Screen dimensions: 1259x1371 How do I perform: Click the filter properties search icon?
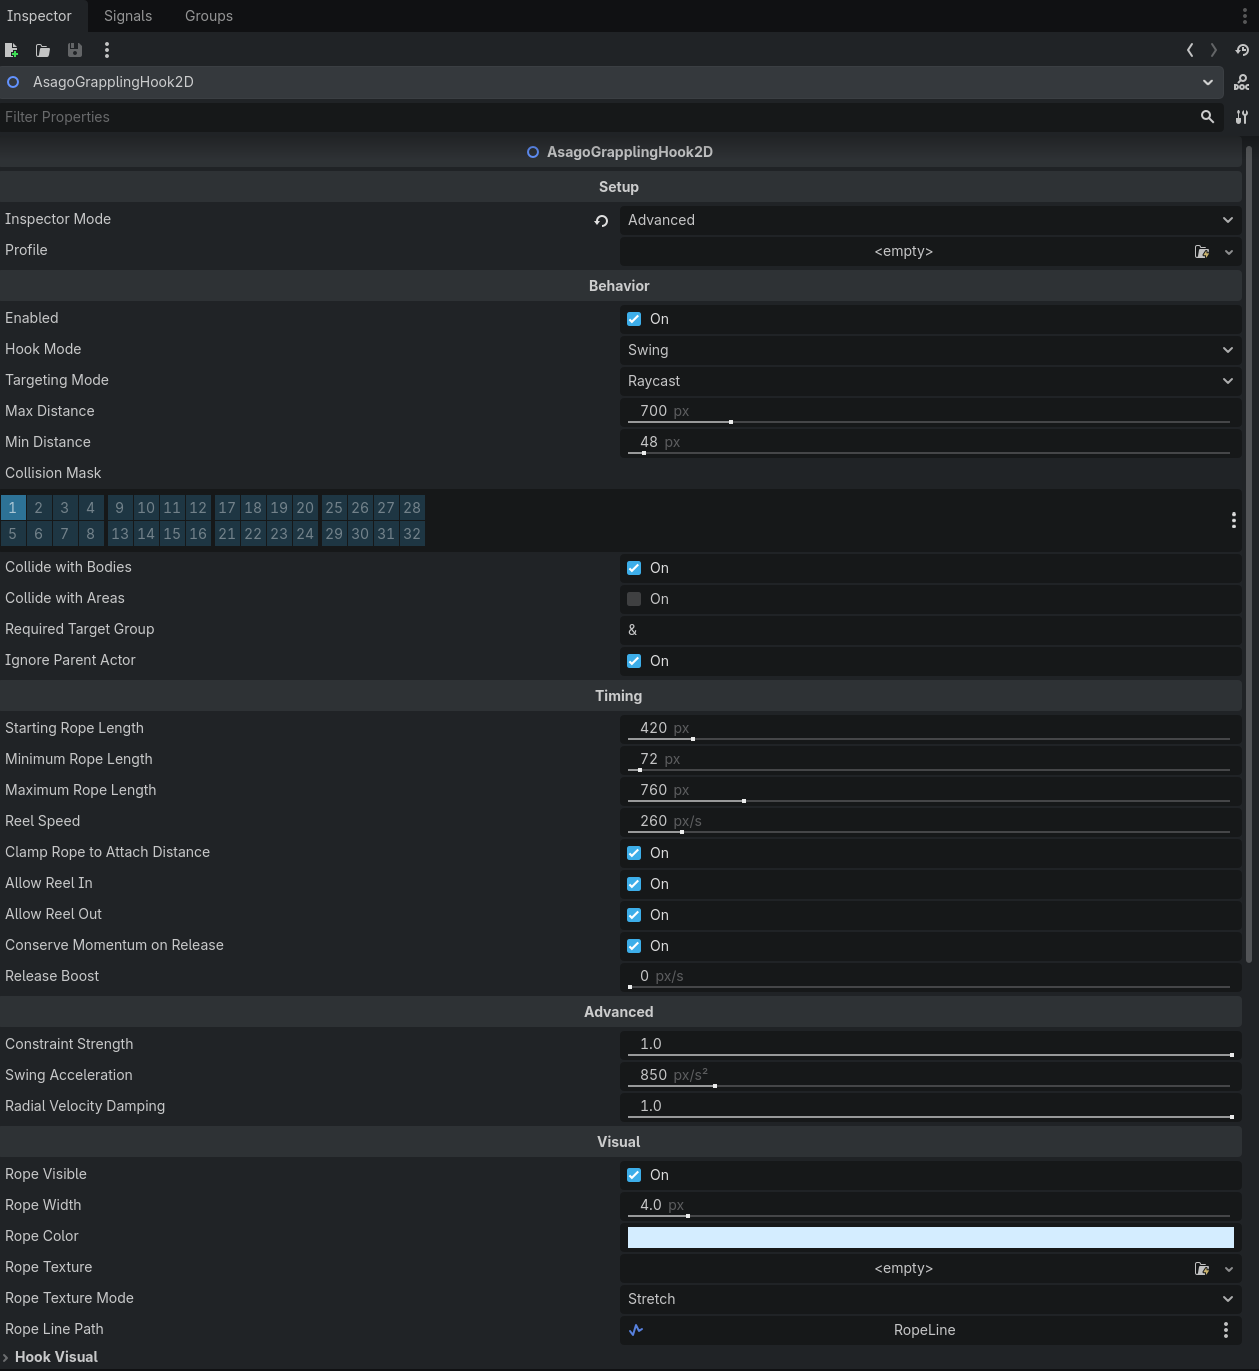pyautogui.click(x=1207, y=117)
